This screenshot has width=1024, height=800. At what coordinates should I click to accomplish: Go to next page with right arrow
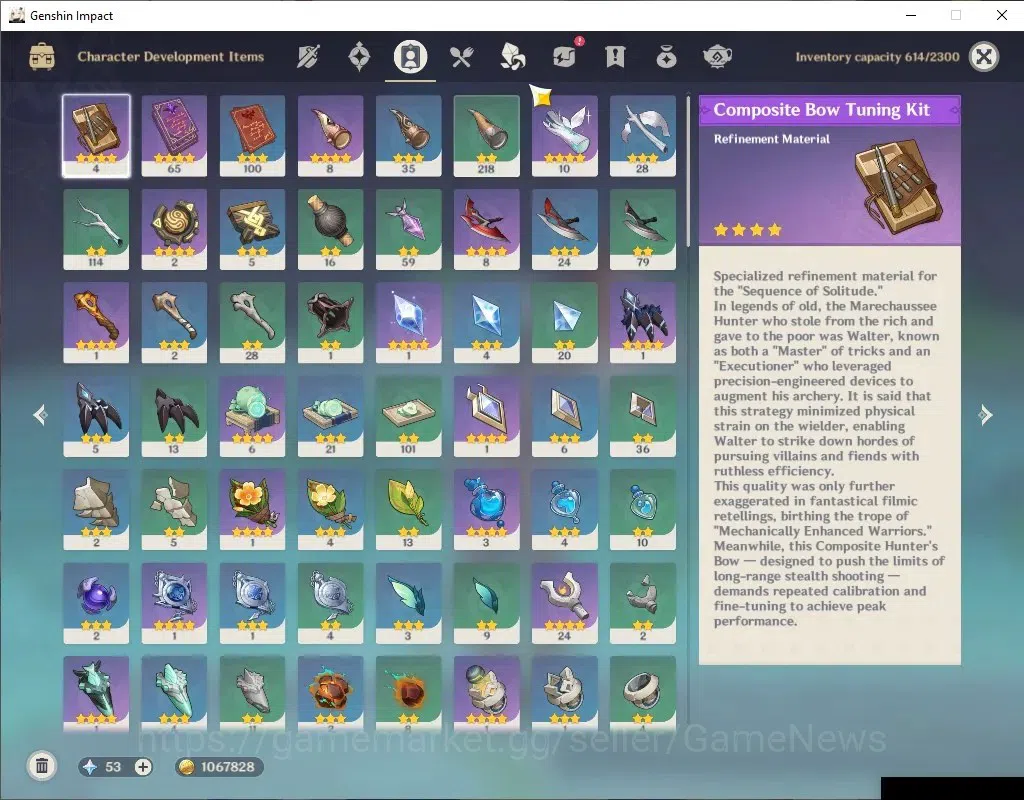tap(985, 415)
